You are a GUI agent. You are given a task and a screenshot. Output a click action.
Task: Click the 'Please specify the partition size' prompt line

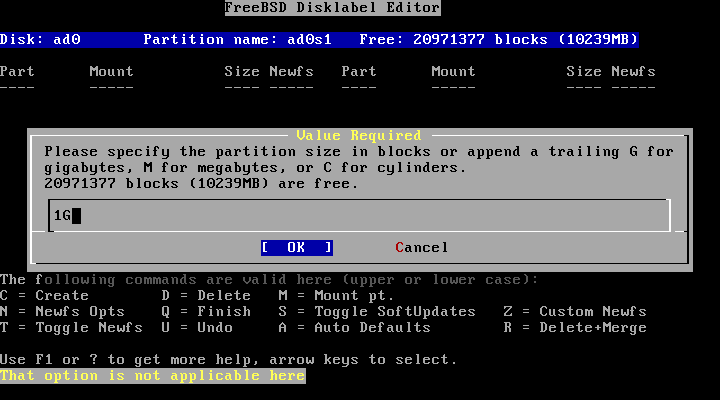(359, 152)
